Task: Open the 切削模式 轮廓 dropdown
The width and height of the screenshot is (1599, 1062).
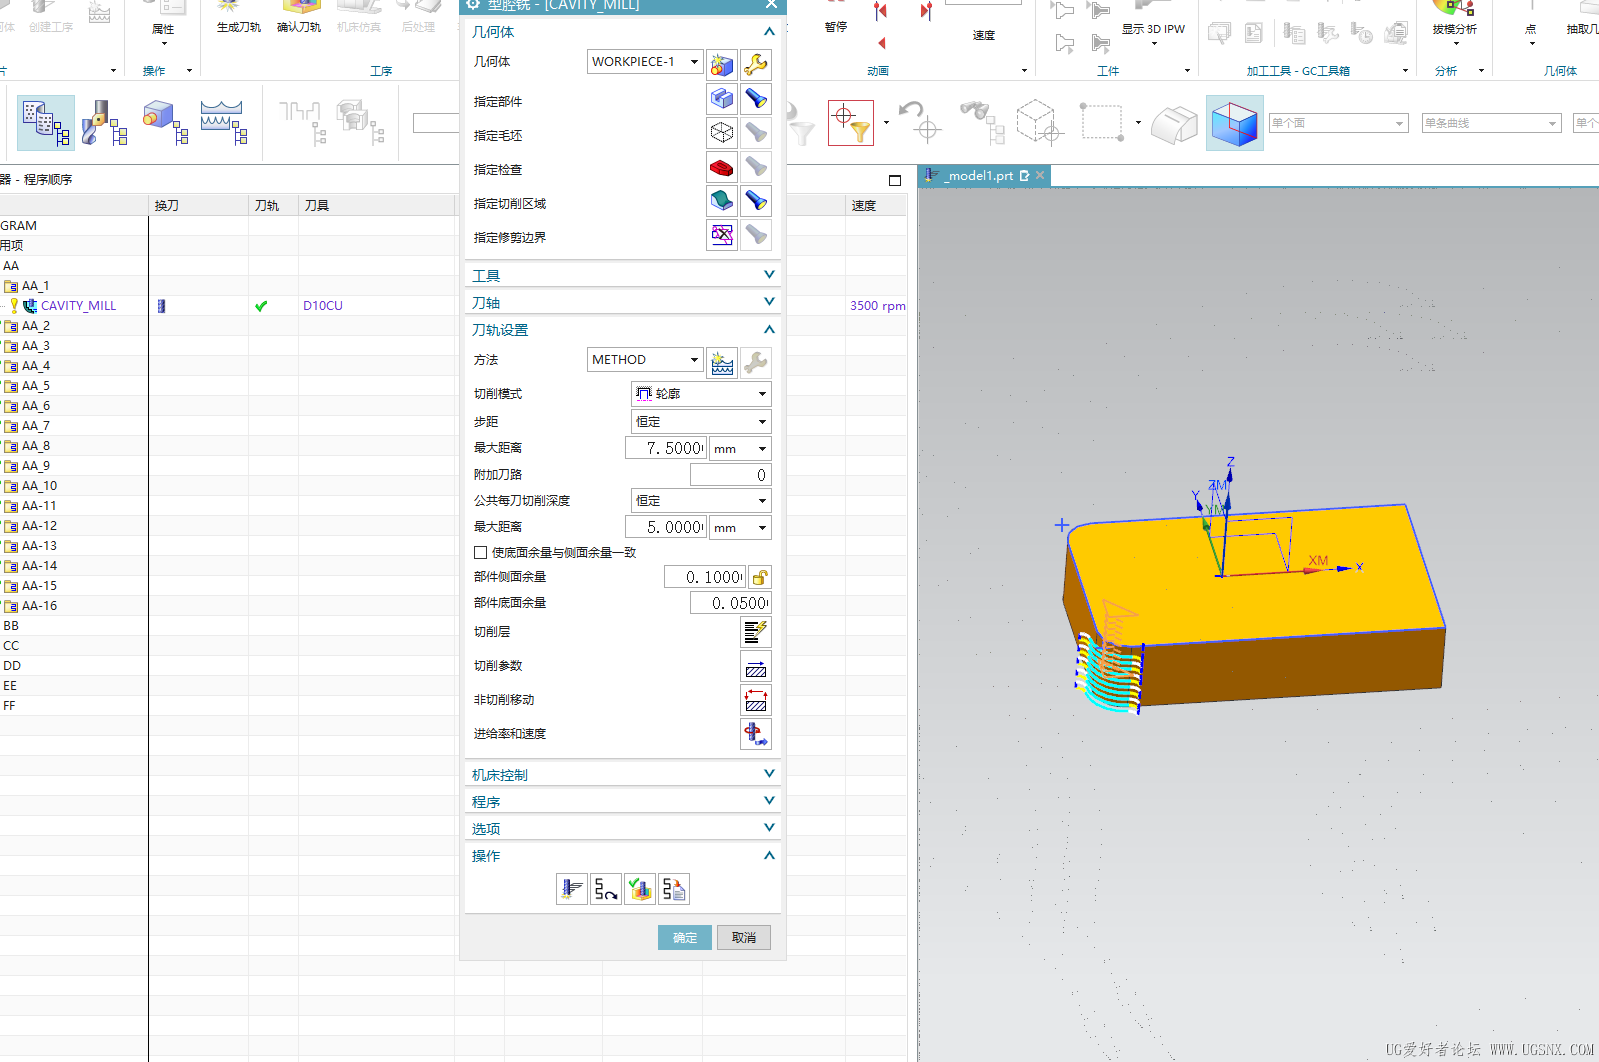Action: [x=701, y=394]
